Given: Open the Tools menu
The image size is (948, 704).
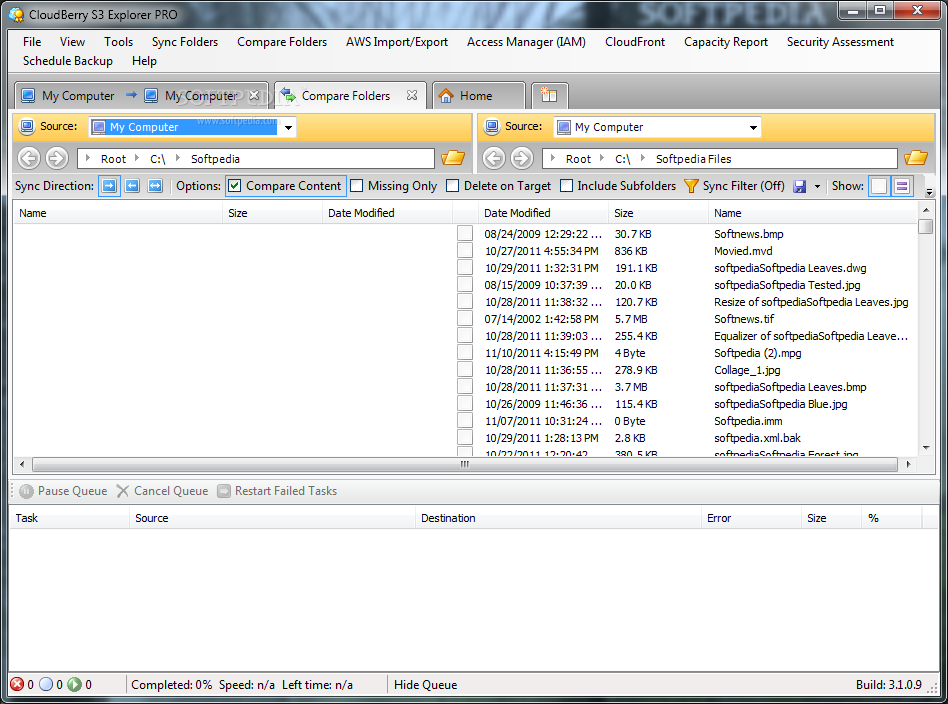Looking at the screenshot, I should 118,42.
